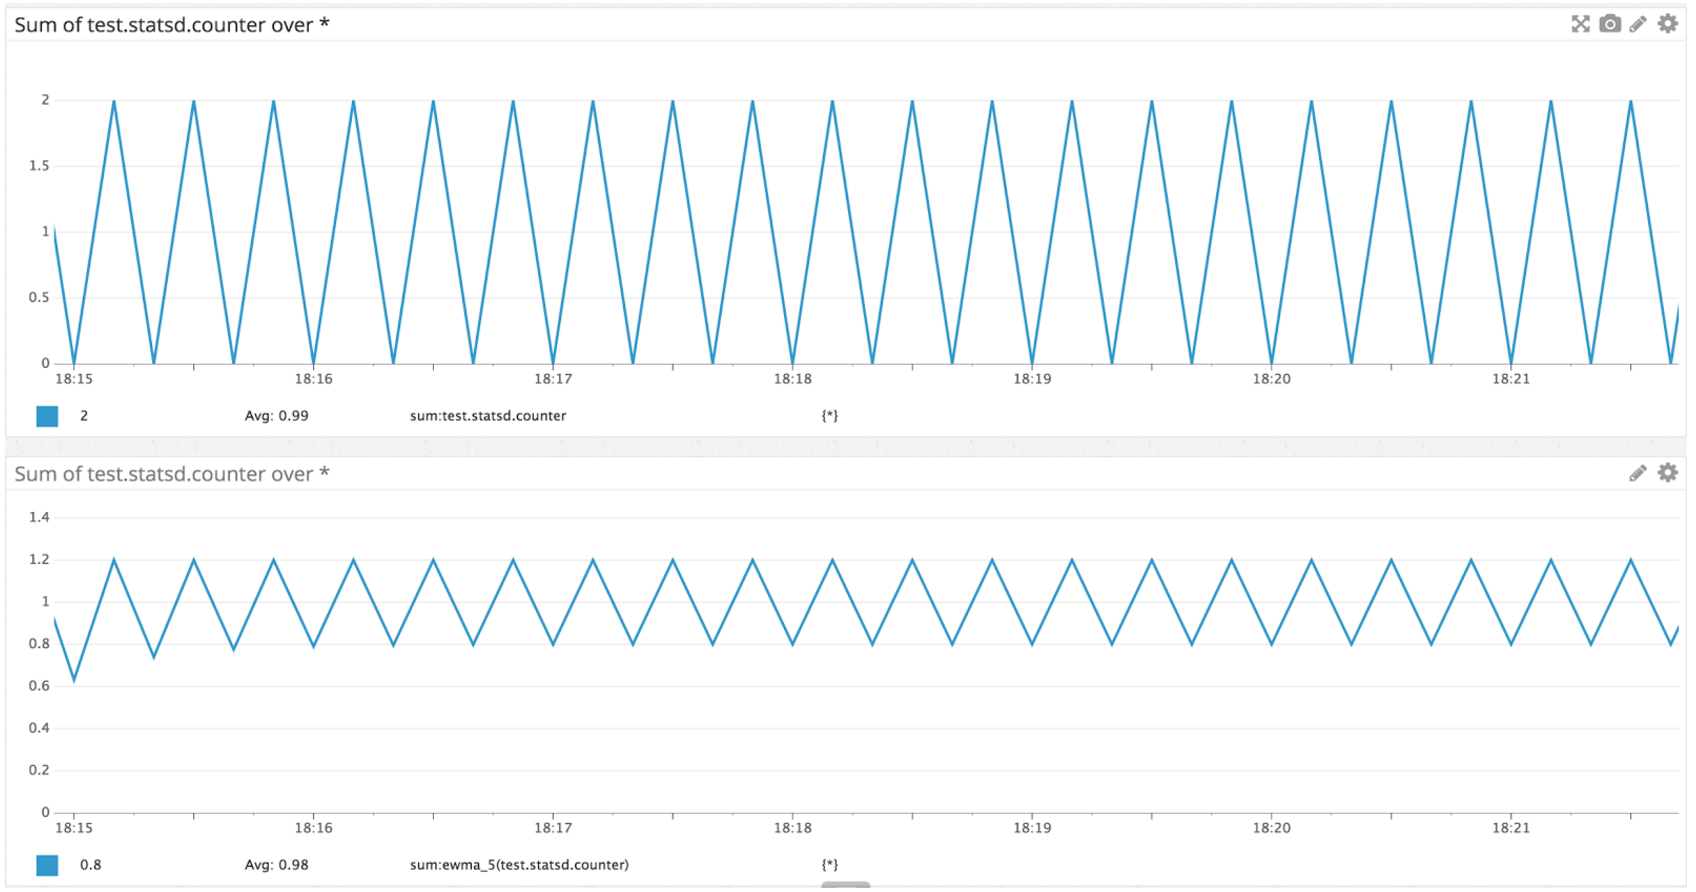Image resolution: width=1696 pixels, height=892 pixels.
Task: Open fullscreen view of top graph
Action: [1580, 24]
